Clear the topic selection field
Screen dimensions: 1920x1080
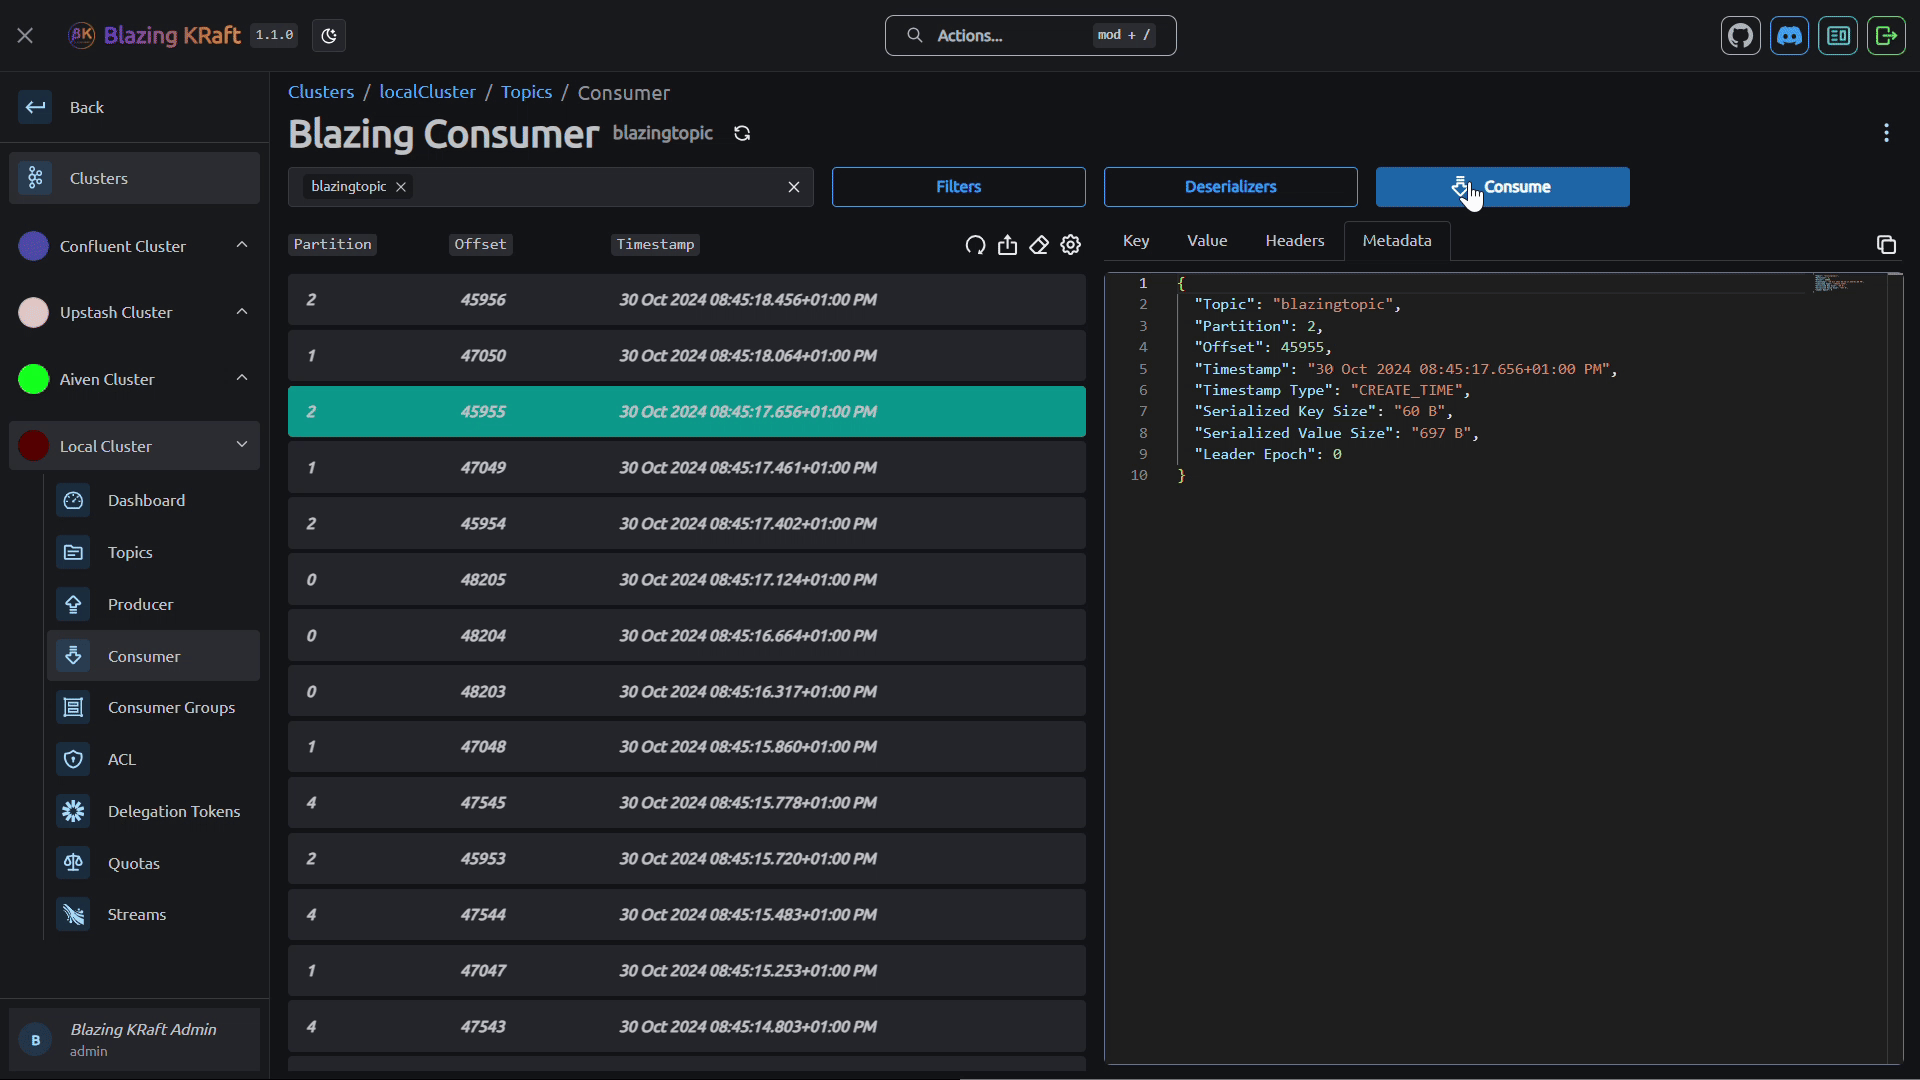pos(794,187)
